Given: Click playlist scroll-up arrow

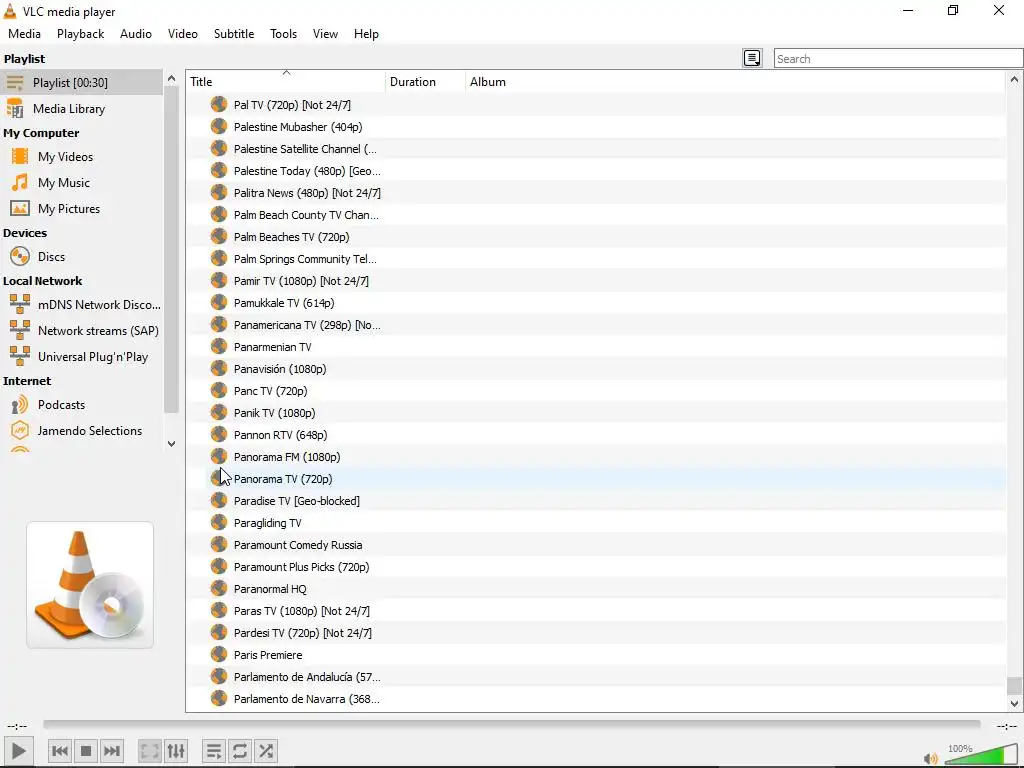Looking at the screenshot, I should click(1014, 80).
